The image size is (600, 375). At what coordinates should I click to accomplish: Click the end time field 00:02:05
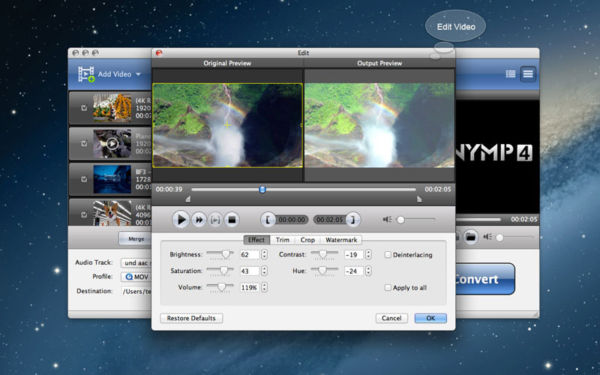[329, 220]
